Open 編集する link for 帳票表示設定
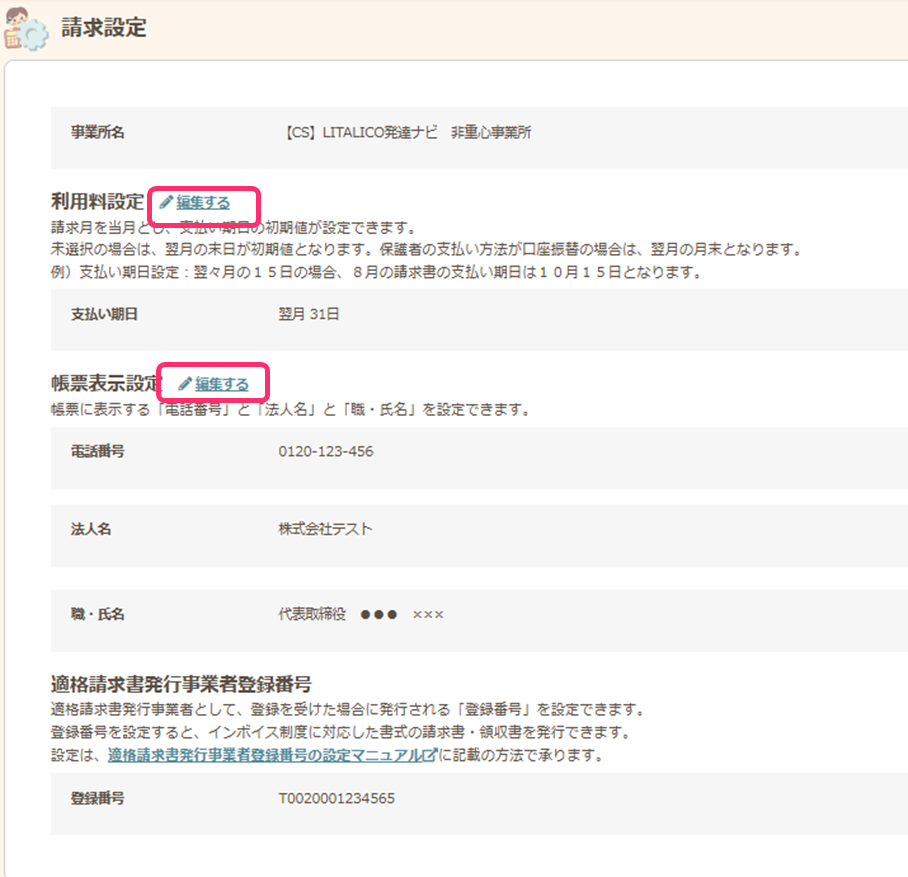The height and width of the screenshot is (877, 908). click(222, 384)
